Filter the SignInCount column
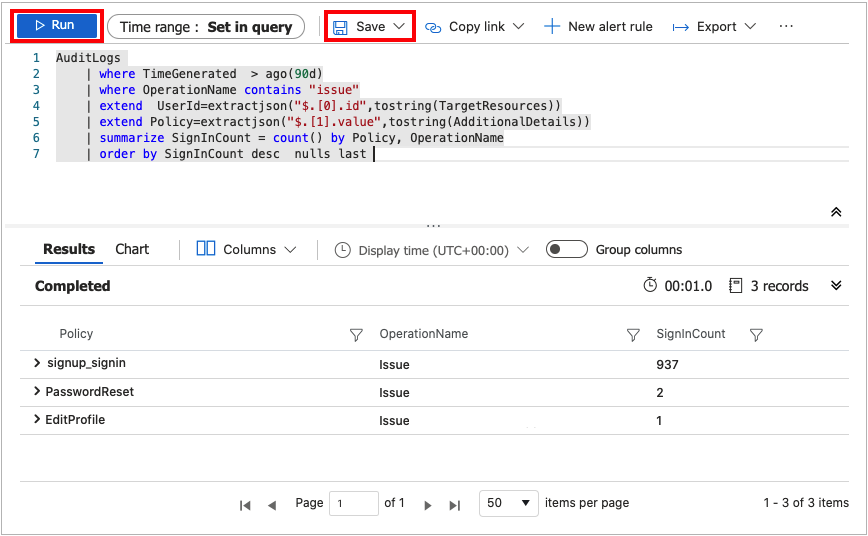 pyautogui.click(x=756, y=335)
